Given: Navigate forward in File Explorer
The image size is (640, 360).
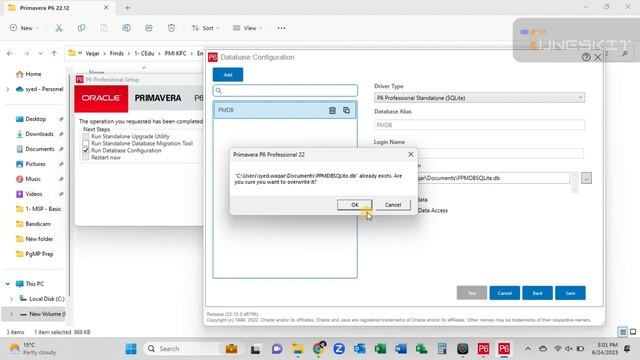Looking at the screenshot, I should [x=26, y=53].
